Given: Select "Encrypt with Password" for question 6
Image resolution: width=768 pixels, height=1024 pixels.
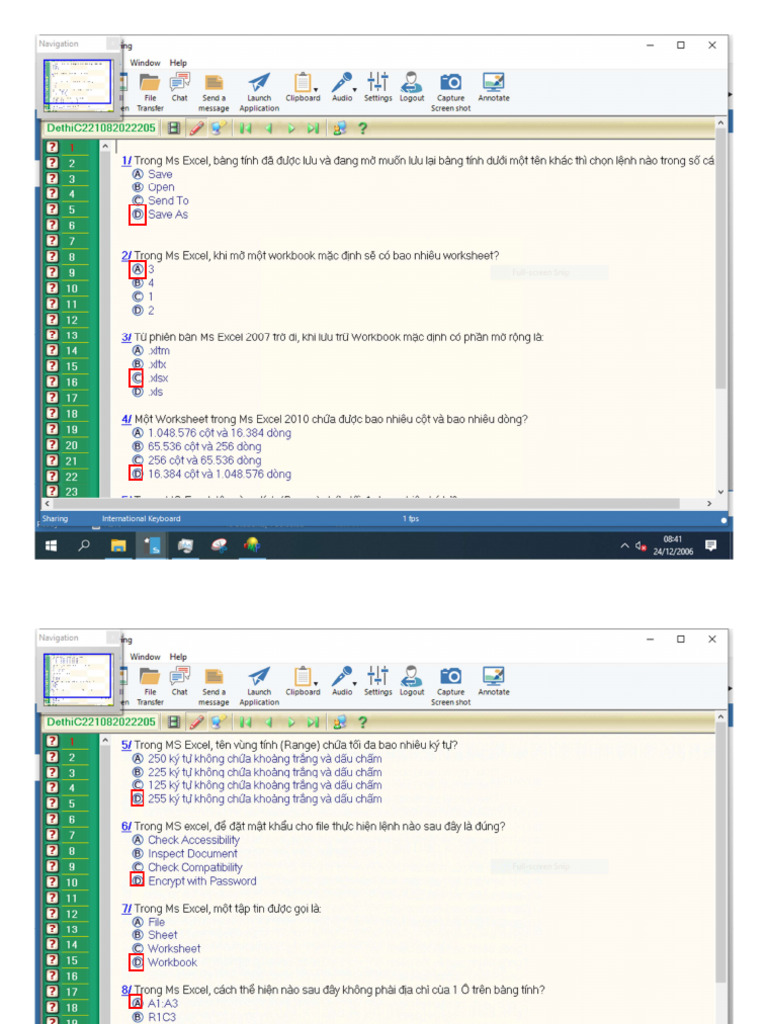Looking at the screenshot, I should (137, 881).
